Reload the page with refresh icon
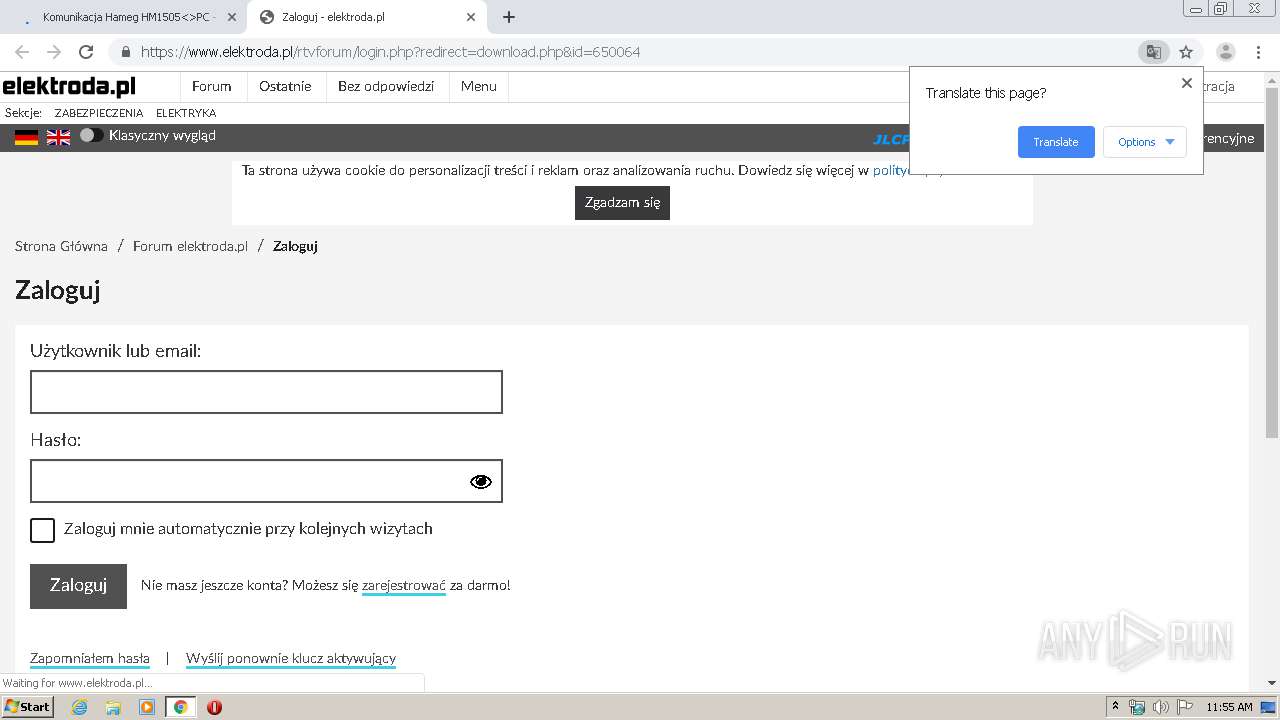Image resolution: width=1280 pixels, height=720 pixels. coord(86,52)
